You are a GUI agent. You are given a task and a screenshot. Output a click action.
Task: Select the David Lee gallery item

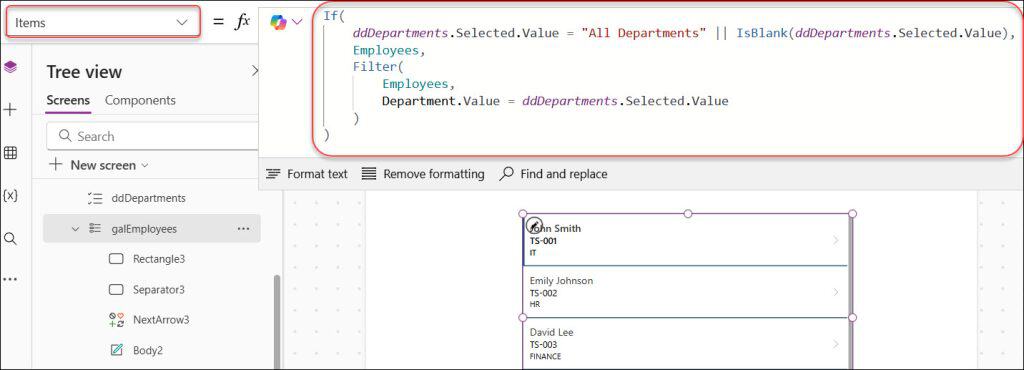click(x=686, y=344)
